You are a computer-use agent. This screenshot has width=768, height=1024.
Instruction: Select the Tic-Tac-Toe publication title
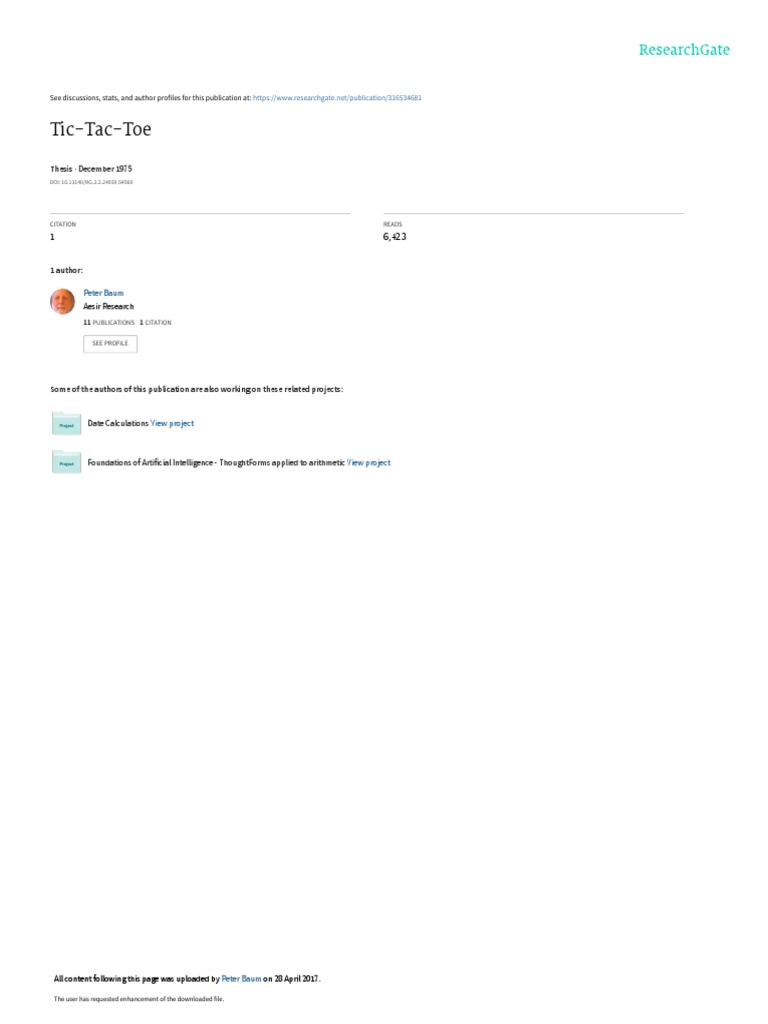coord(101,129)
